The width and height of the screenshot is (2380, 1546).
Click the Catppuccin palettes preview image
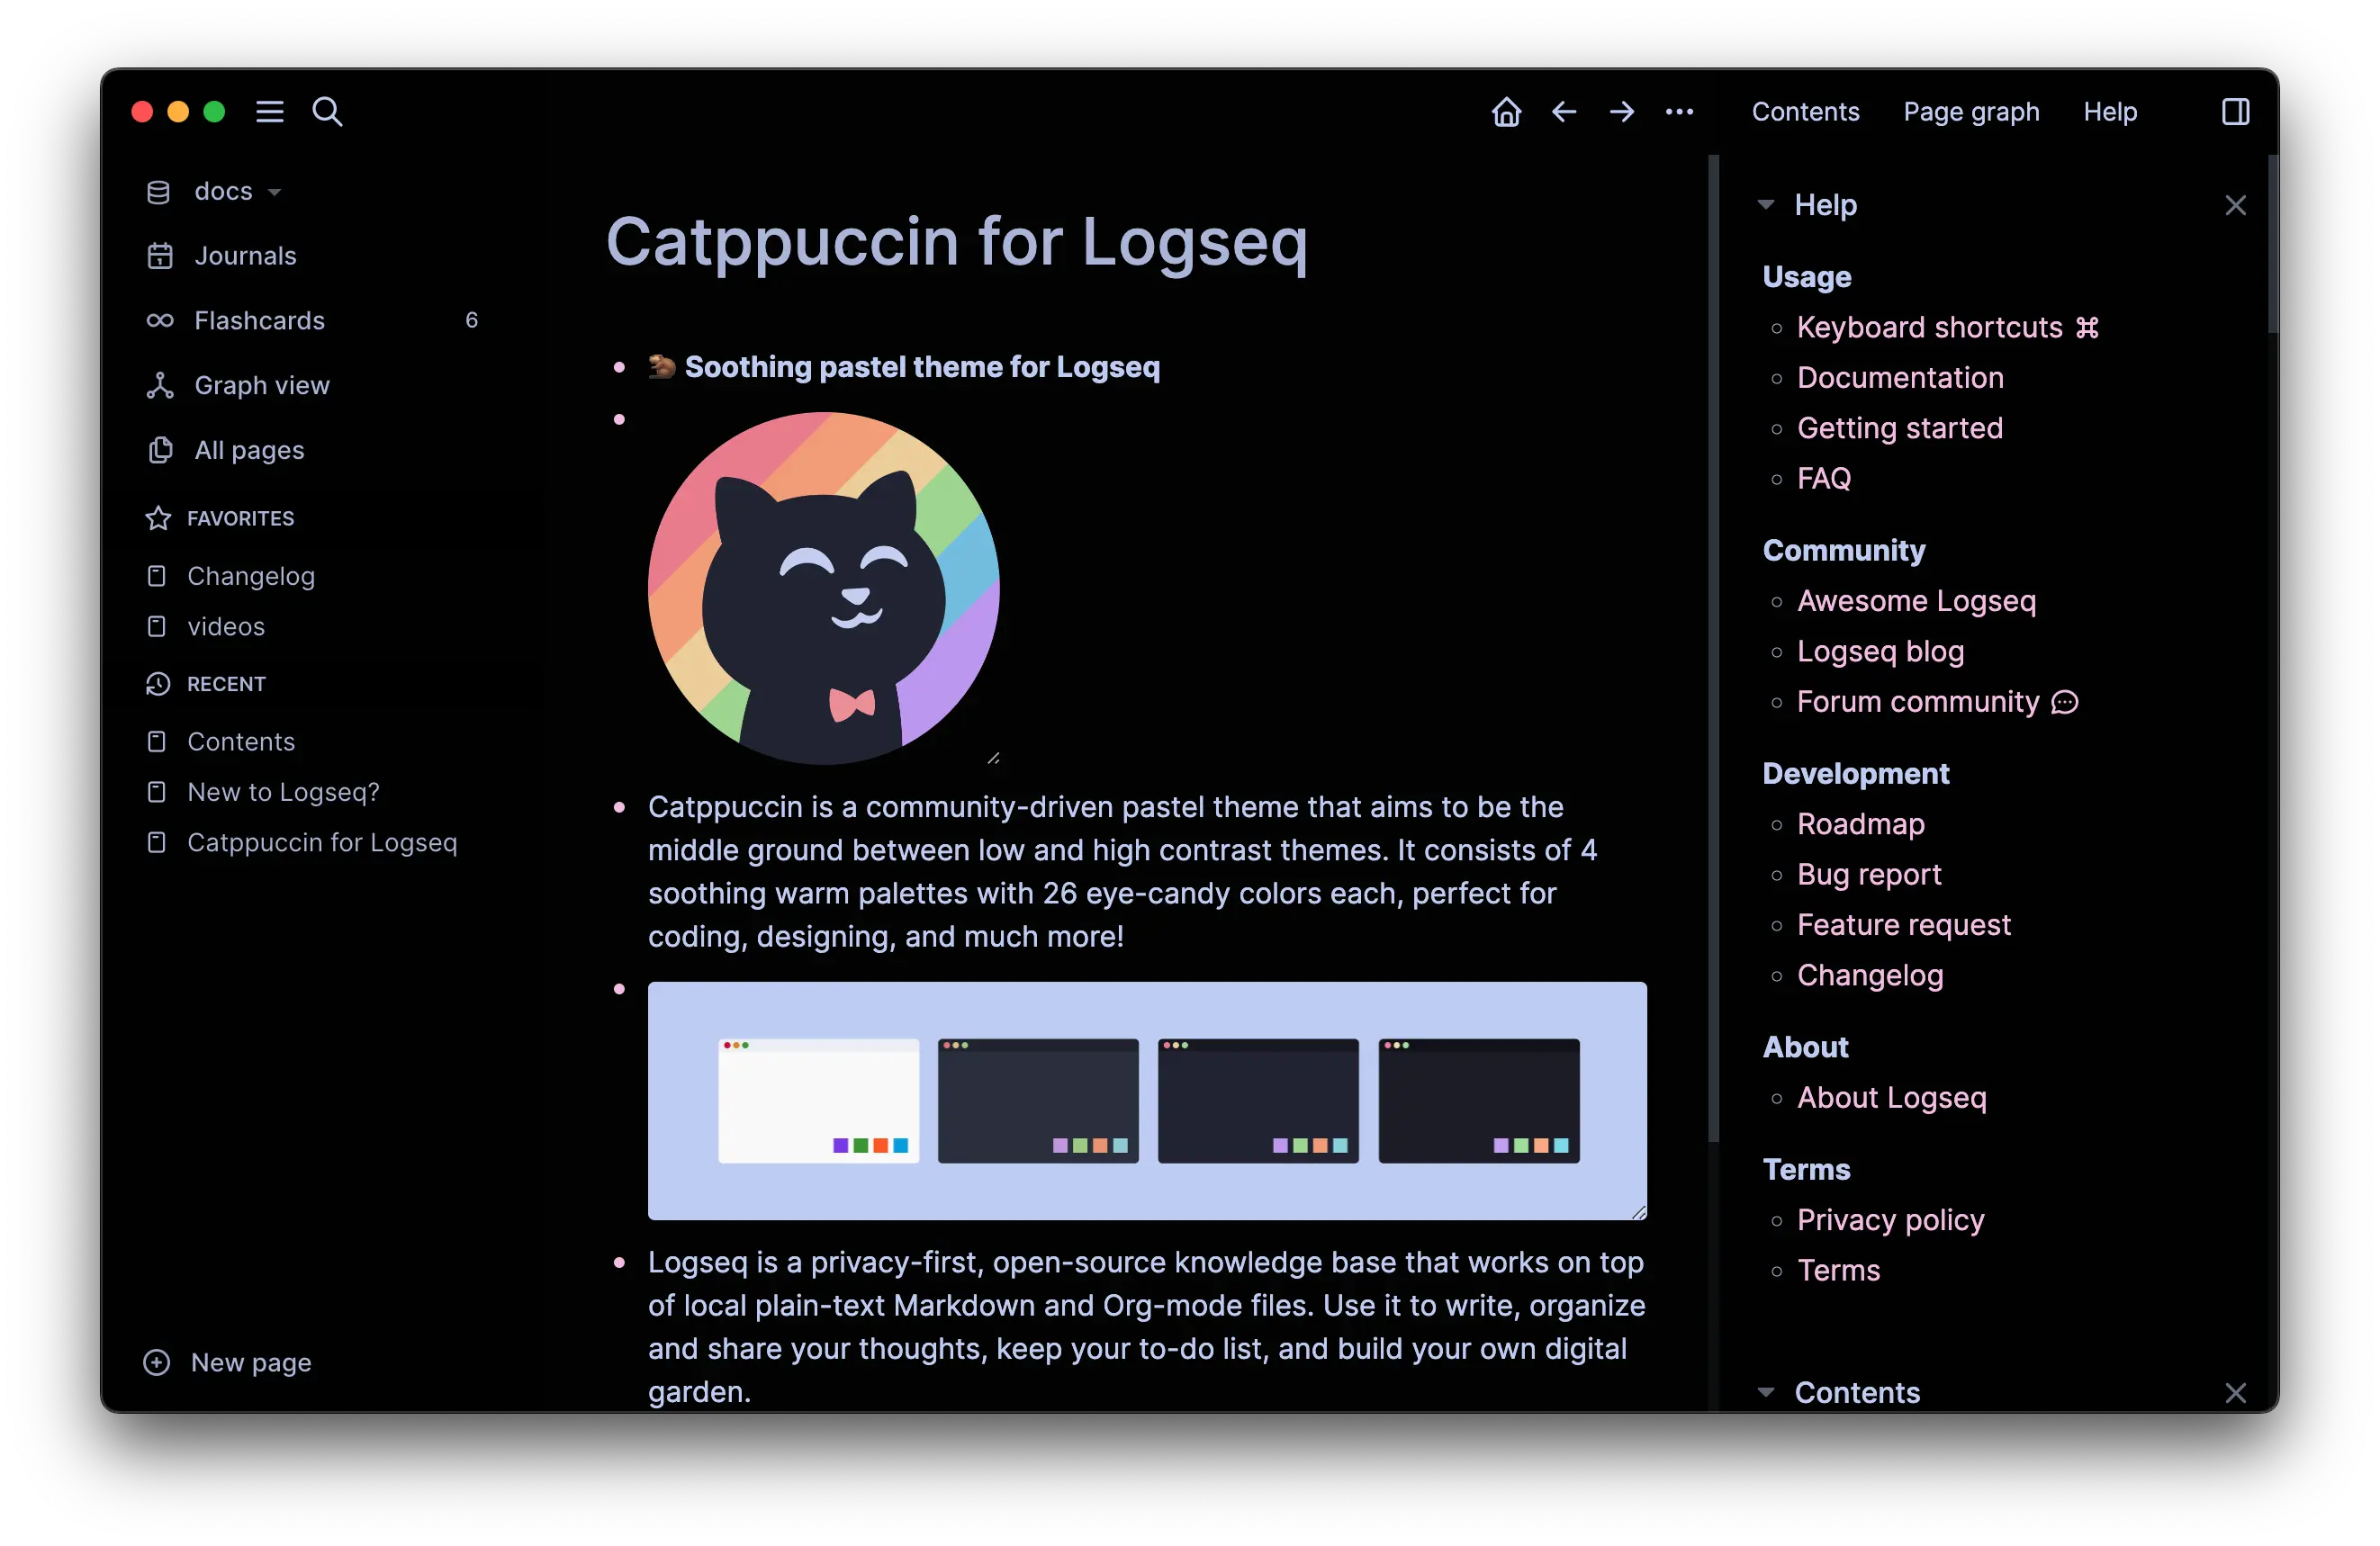(x=1147, y=1100)
